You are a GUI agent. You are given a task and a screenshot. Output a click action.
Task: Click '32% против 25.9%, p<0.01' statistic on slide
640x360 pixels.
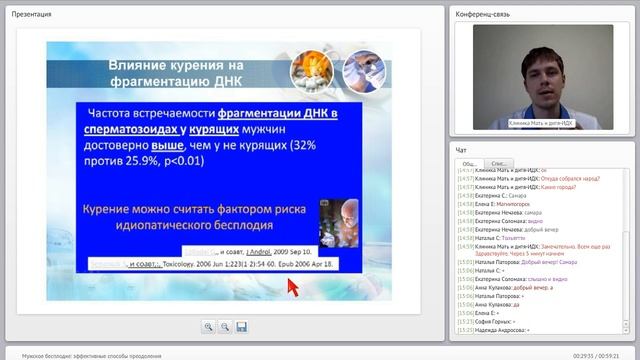point(200,153)
